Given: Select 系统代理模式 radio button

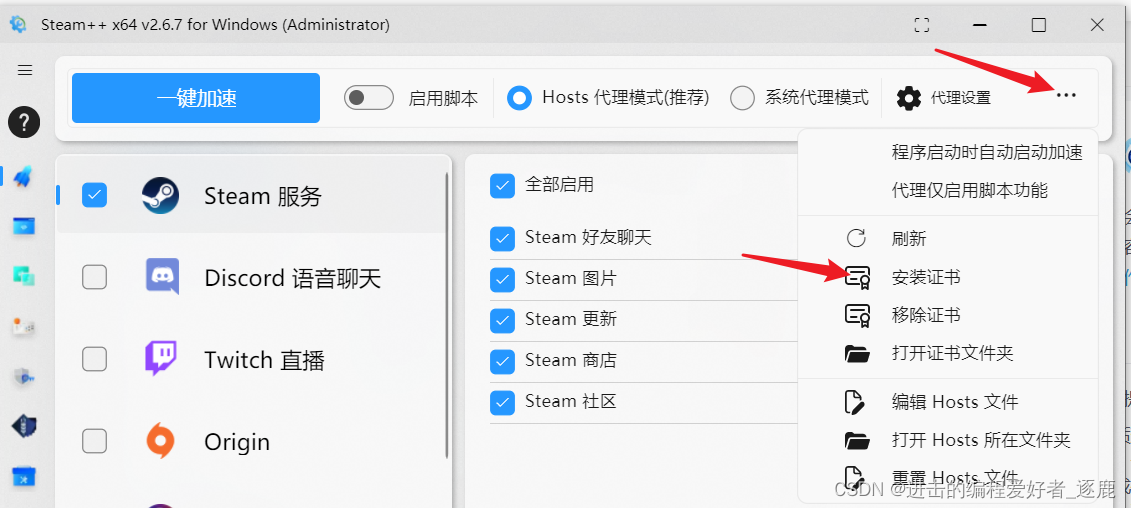Looking at the screenshot, I should [x=742, y=97].
